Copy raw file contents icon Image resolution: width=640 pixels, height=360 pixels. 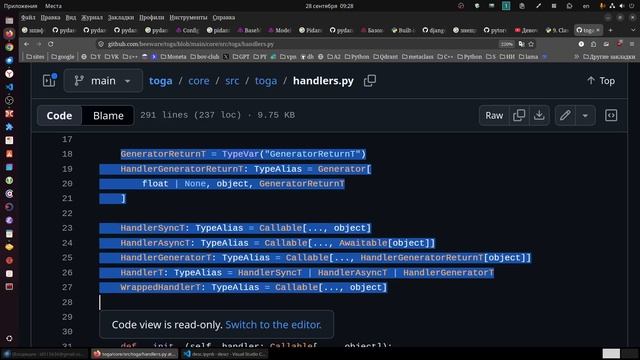[x=519, y=116]
